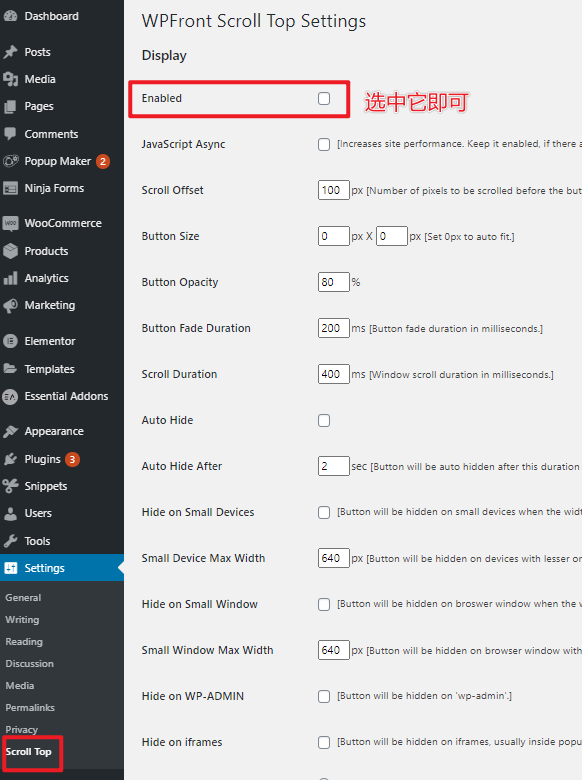Viewport: 582px width, 780px height.
Task: Click the Posts pin icon
Action: point(10,52)
